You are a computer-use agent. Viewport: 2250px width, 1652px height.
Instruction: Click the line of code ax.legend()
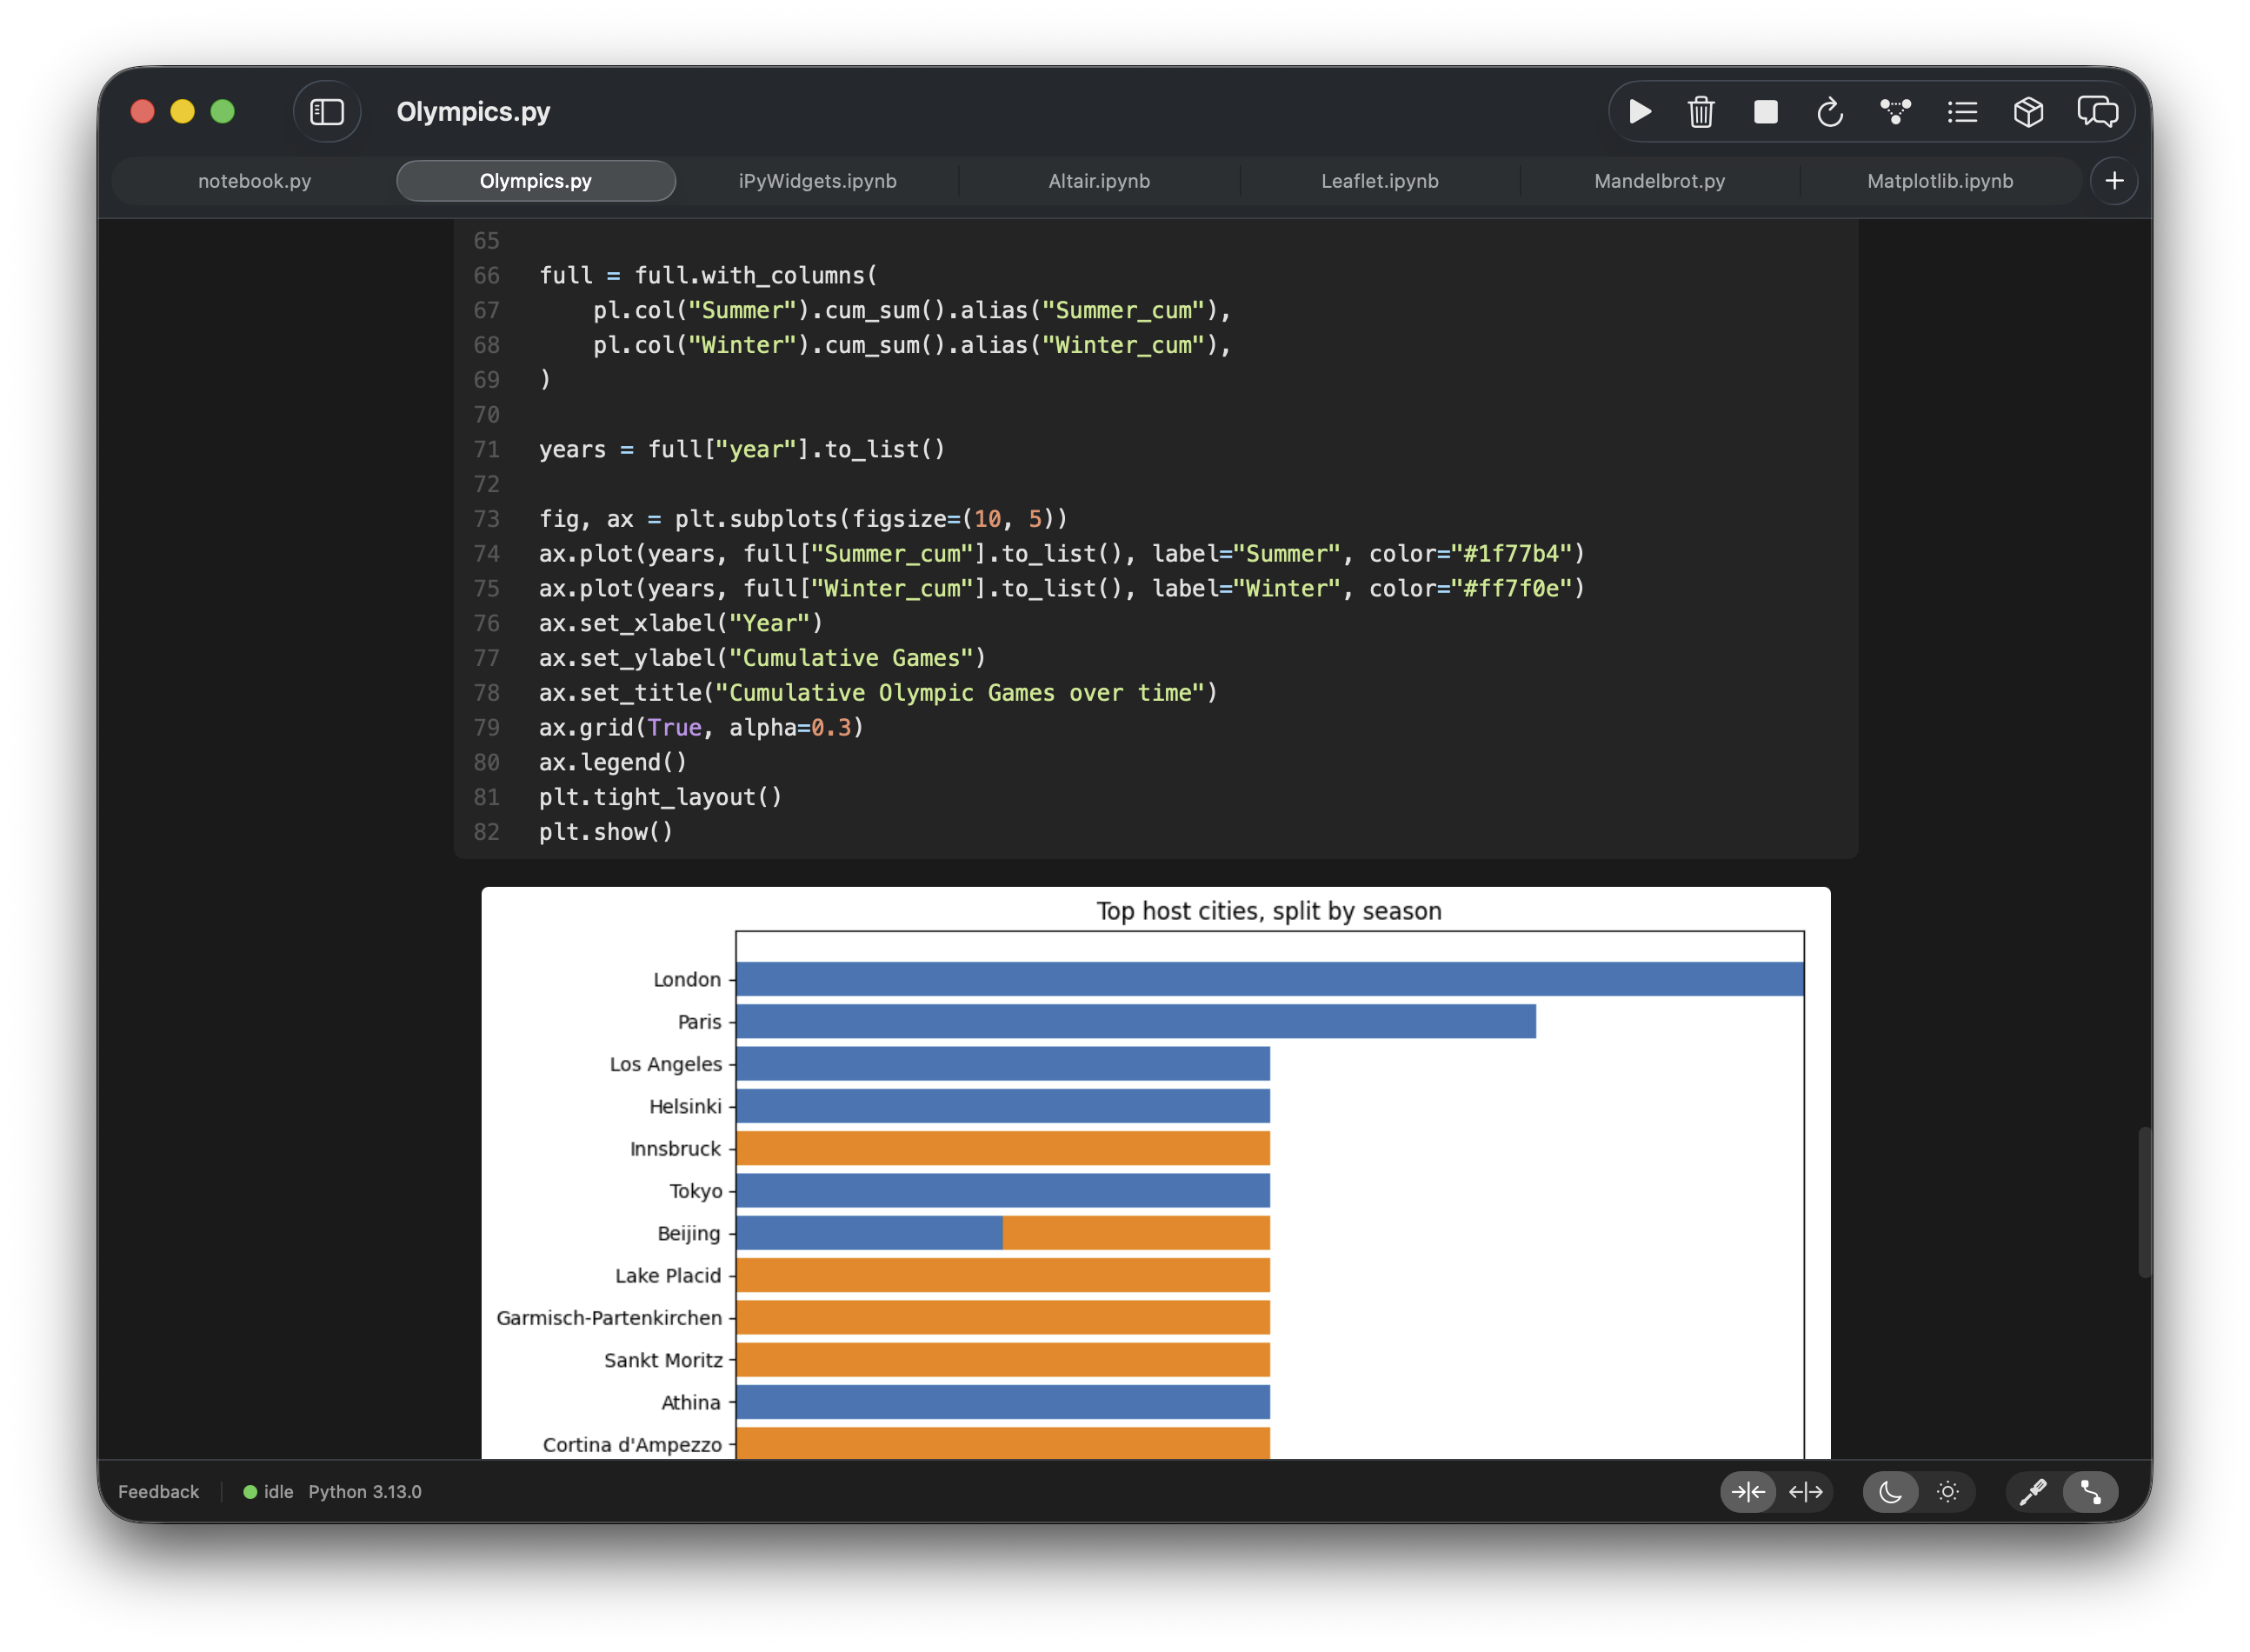tap(613, 762)
